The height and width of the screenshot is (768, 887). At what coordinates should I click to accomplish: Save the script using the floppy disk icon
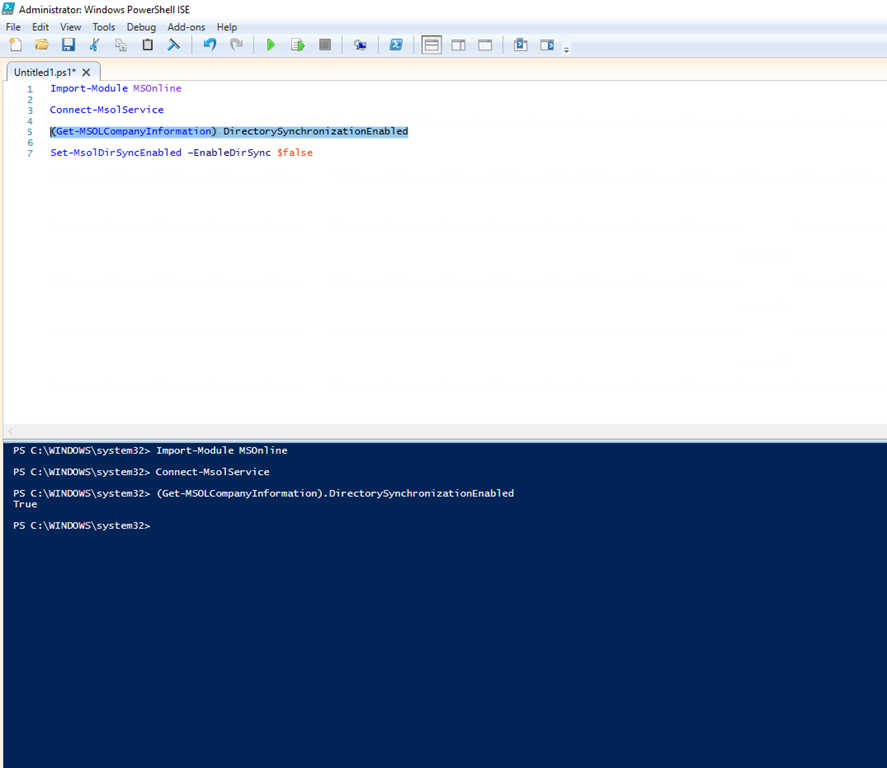click(68, 45)
